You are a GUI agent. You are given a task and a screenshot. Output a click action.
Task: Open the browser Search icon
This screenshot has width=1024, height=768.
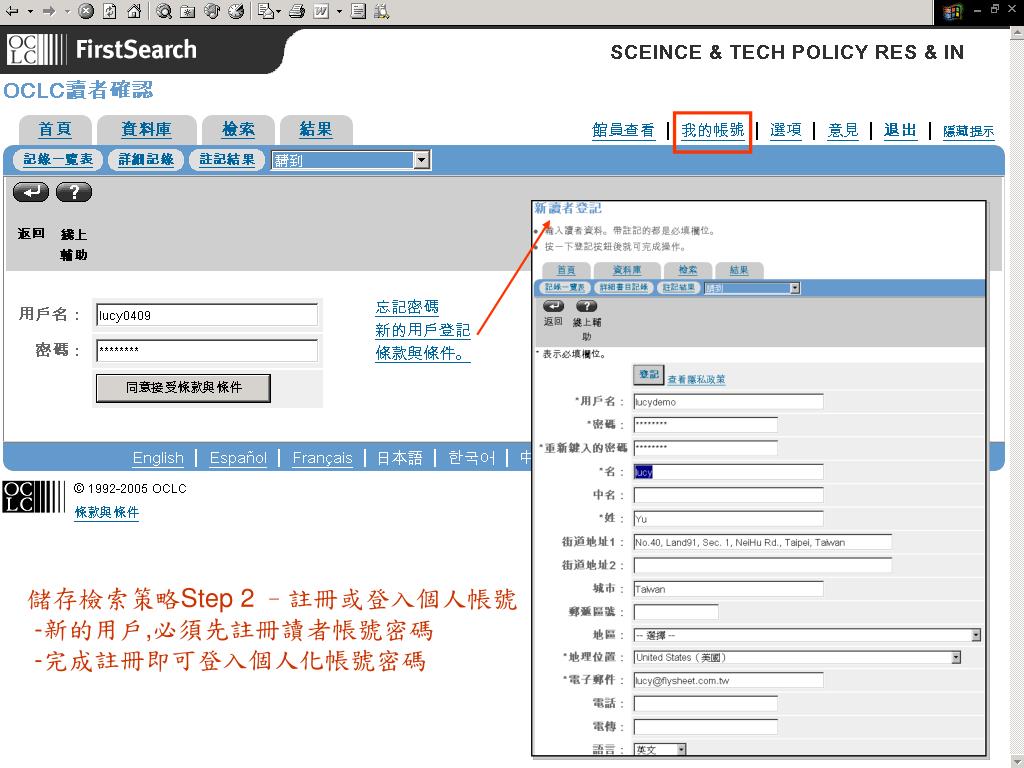(x=164, y=10)
